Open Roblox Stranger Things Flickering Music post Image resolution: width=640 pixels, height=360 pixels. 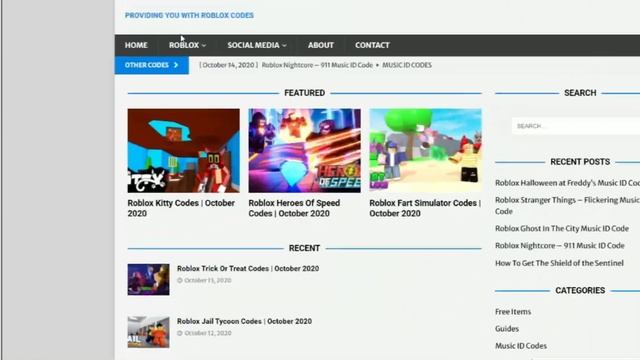[567, 206]
